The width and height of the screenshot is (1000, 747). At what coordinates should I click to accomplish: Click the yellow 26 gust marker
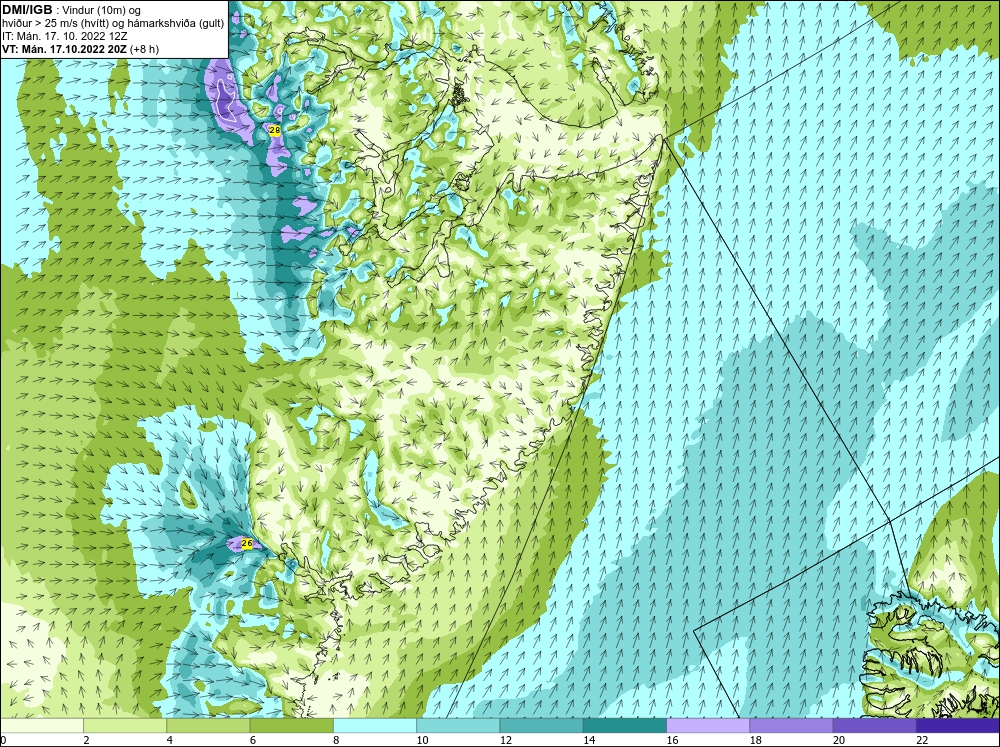click(x=247, y=543)
